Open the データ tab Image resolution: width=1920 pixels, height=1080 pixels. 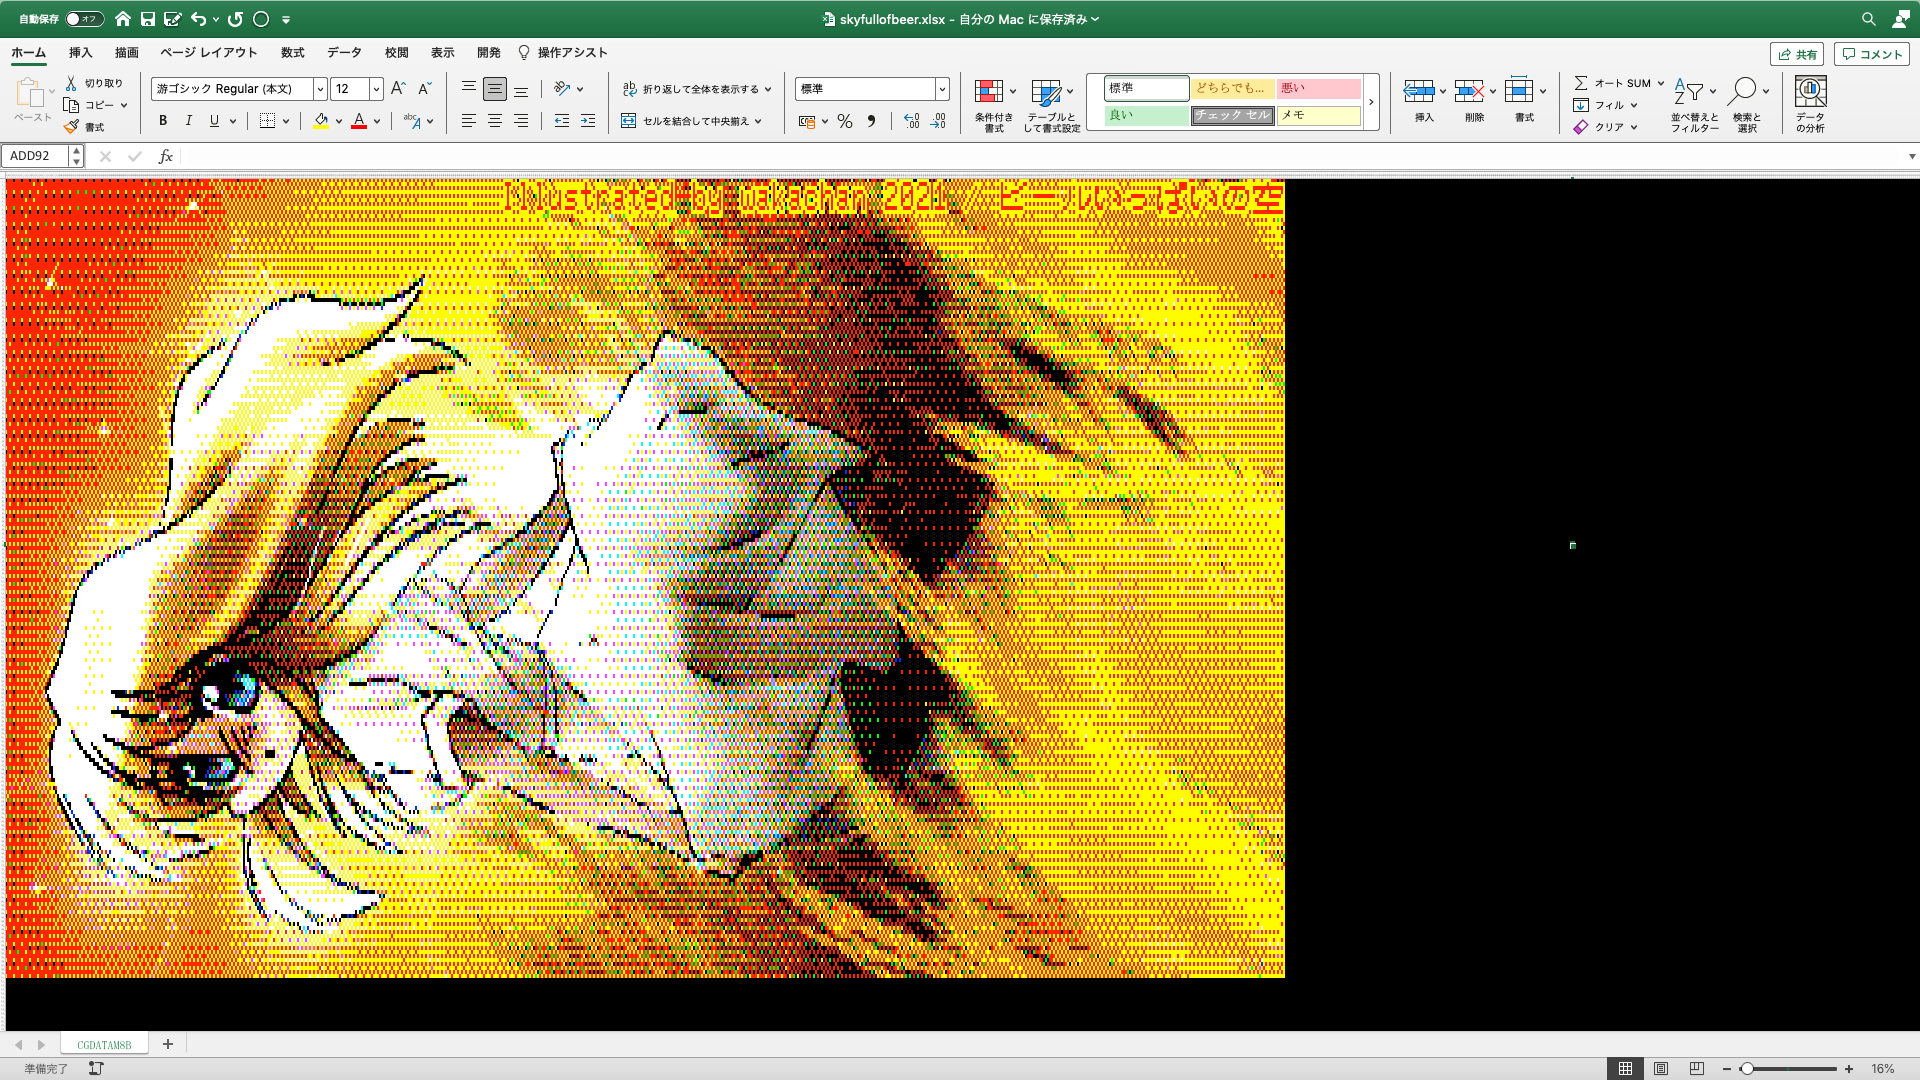[344, 53]
